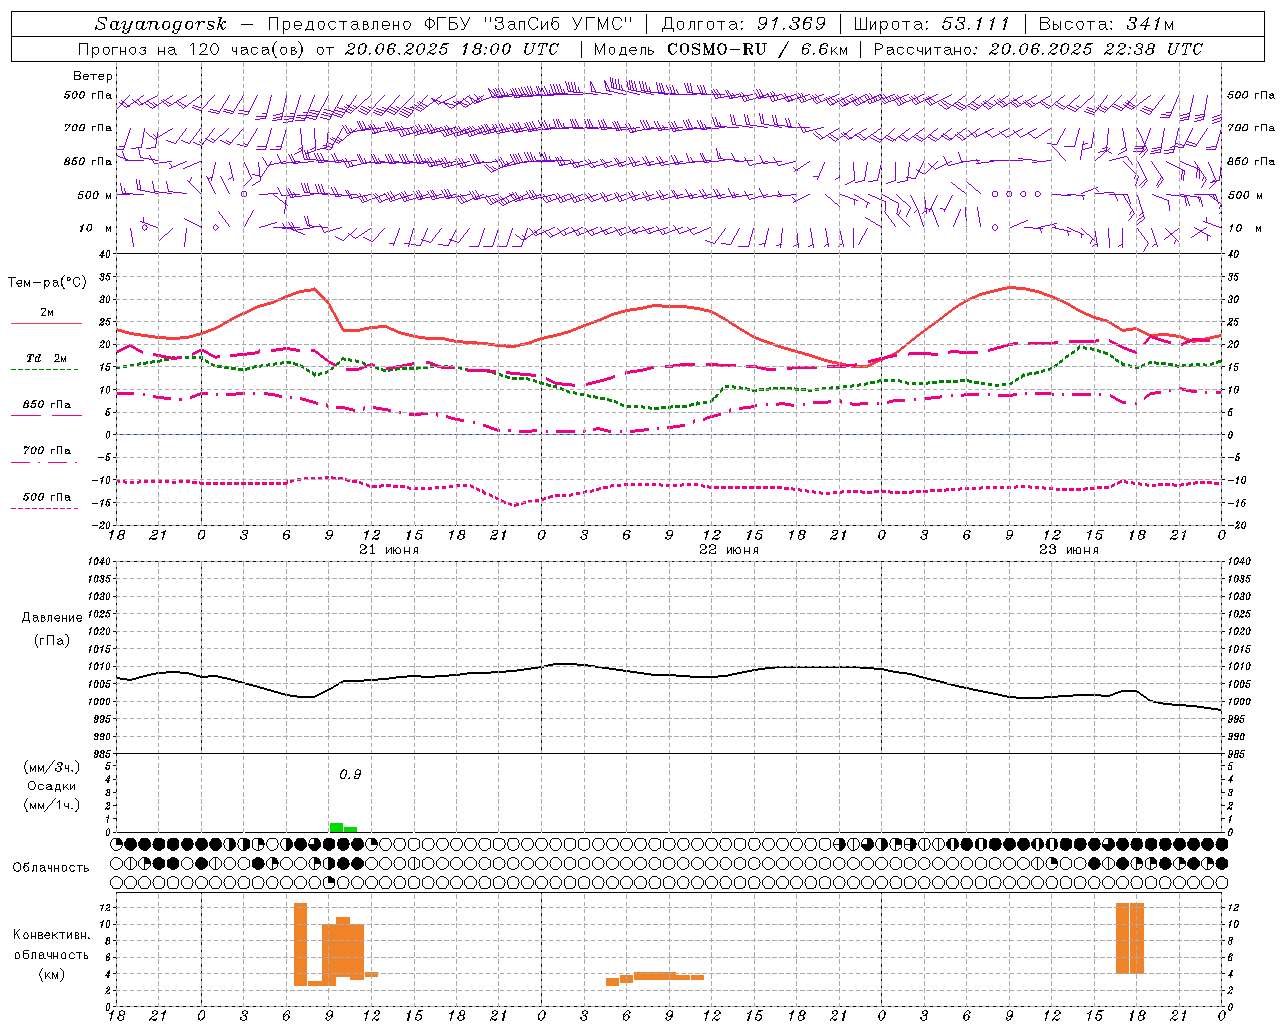Select the 'Высота: 341м' elevation value
This screenshot has height=1024, width=1280.
[x=1106, y=24]
